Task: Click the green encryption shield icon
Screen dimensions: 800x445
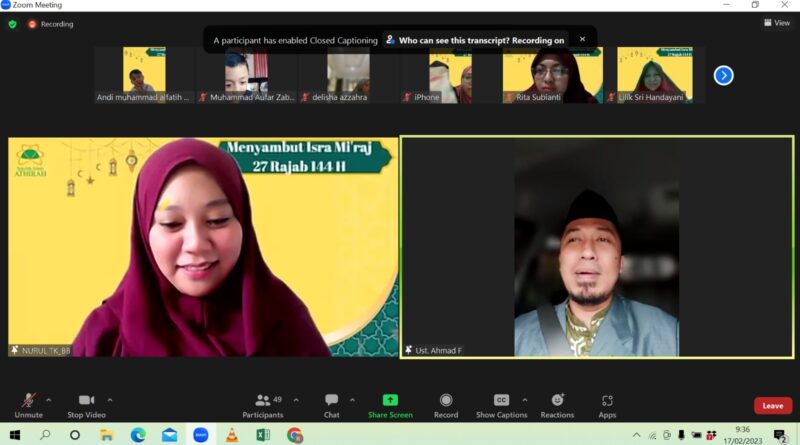Action: click(x=12, y=24)
